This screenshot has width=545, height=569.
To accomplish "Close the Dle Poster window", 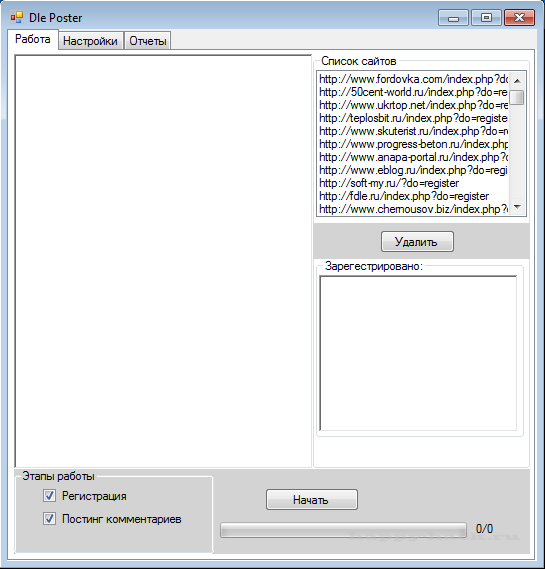I will (519, 18).
